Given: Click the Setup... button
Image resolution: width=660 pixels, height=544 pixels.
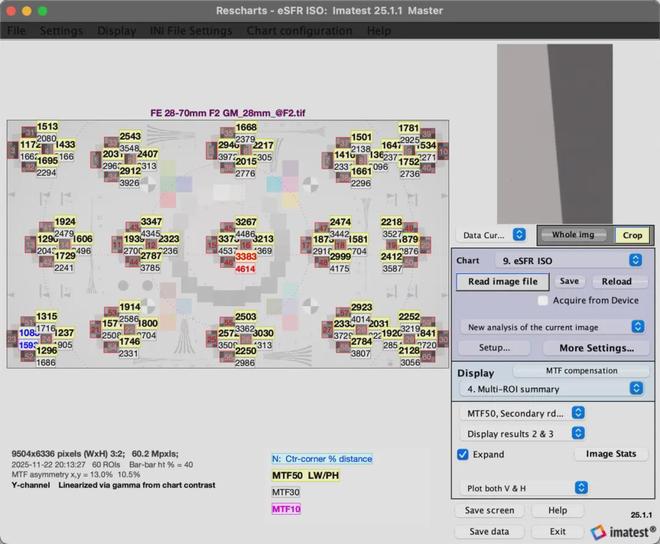Looking at the screenshot, I should tap(494, 348).
